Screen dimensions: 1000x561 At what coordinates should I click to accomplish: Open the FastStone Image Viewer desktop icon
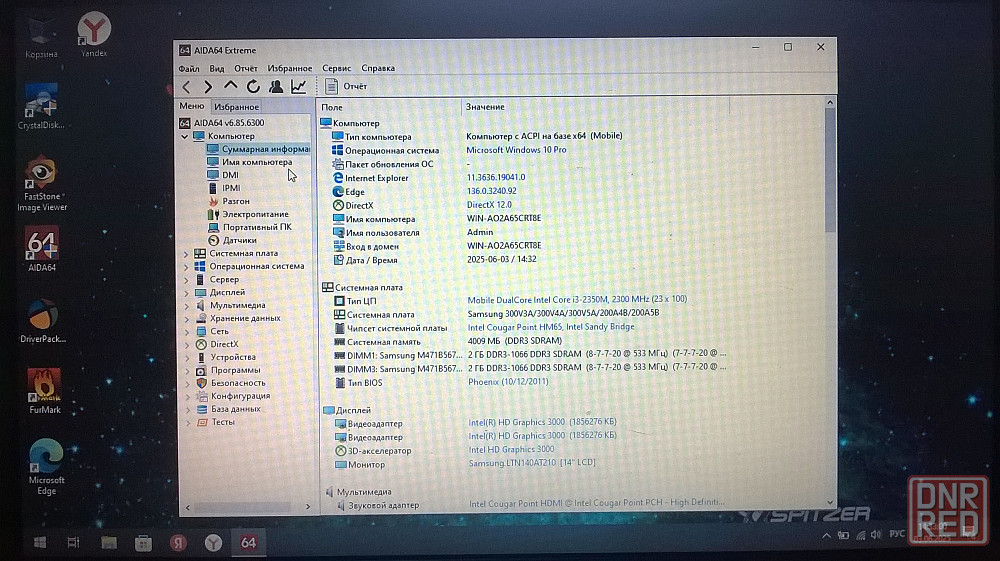pyautogui.click(x=41, y=184)
